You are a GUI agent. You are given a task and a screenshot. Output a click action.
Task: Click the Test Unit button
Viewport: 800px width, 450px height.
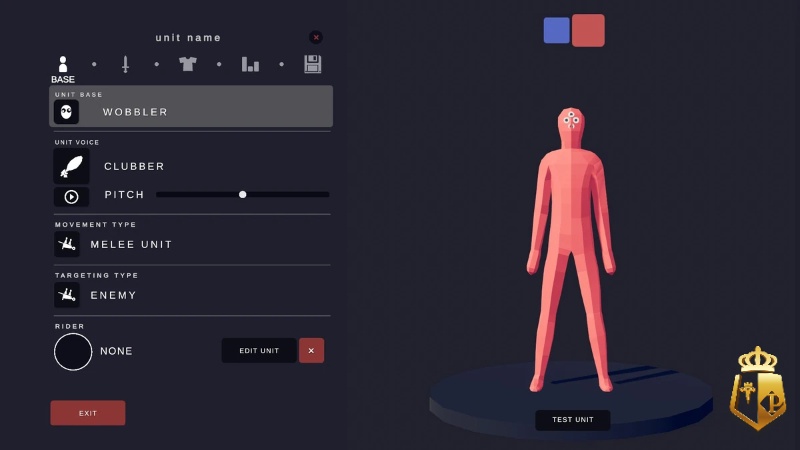pos(572,420)
